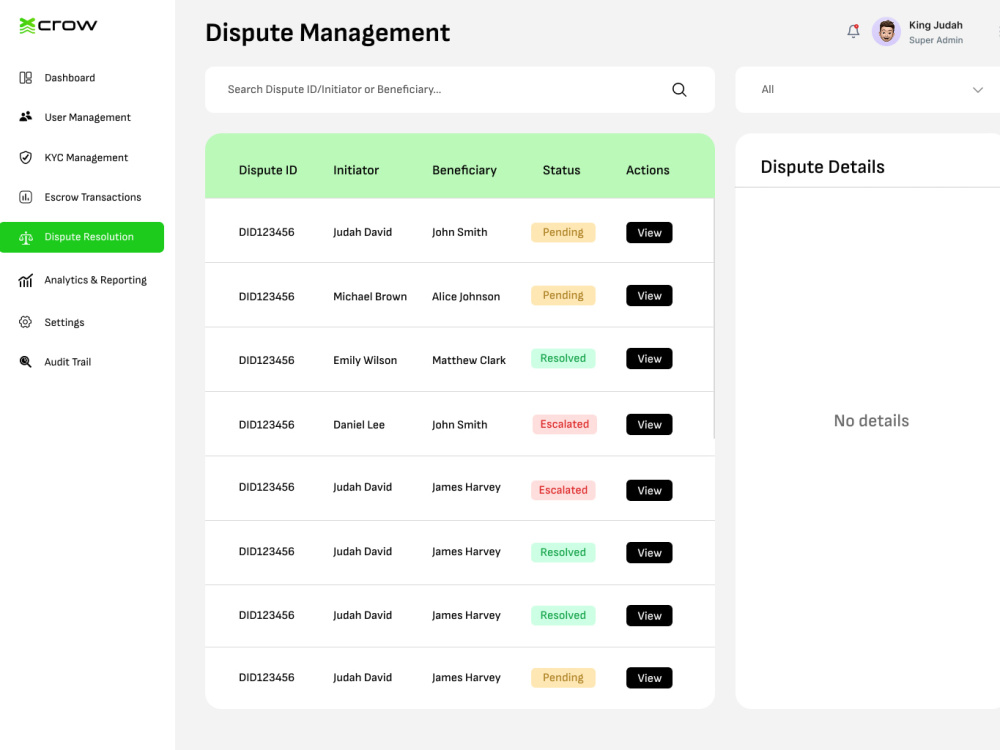
Task: Go to User Management page
Action: pos(87,117)
